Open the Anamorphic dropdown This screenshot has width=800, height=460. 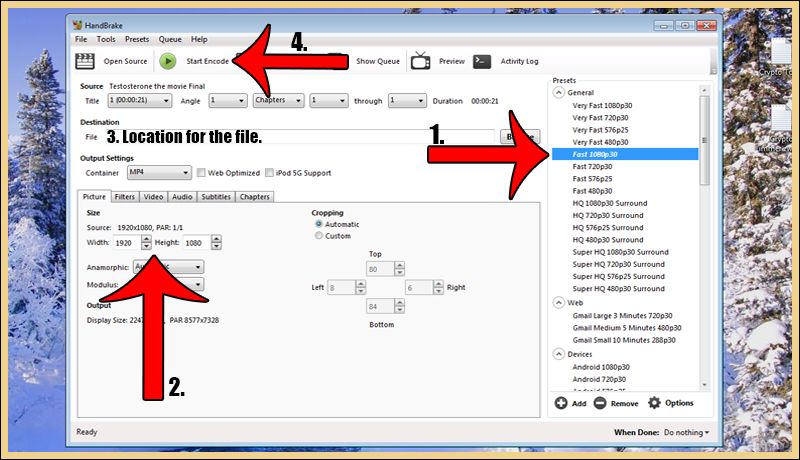point(168,267)
